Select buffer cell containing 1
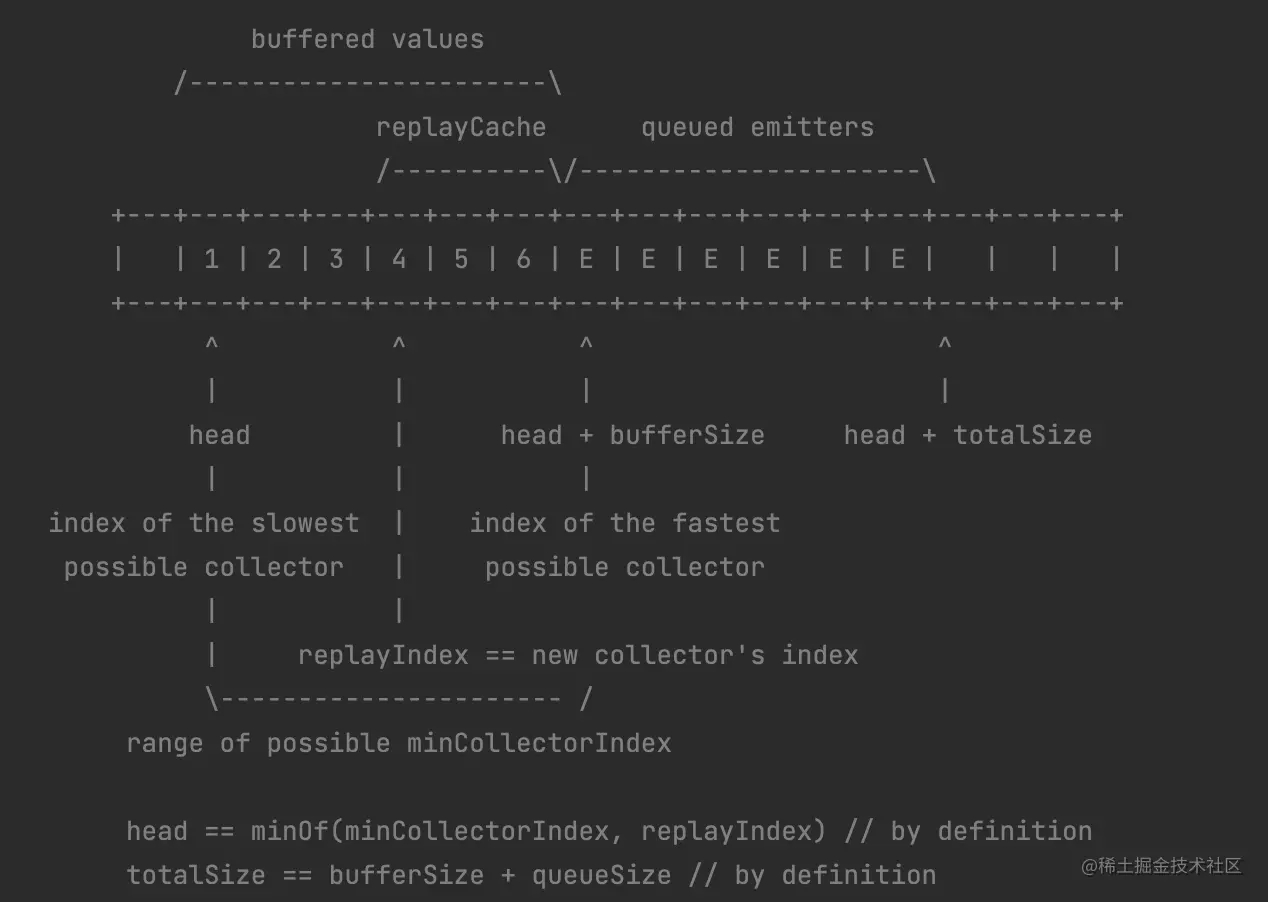Viewport: 1268px width, 902px height. coord(211,260)
